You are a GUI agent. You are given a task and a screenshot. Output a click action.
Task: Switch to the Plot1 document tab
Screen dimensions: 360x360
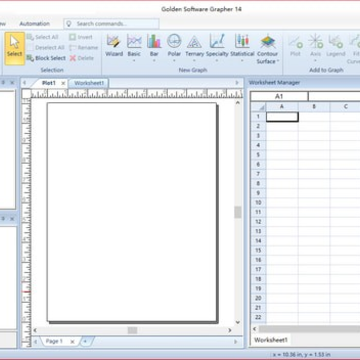pos(49,83)
